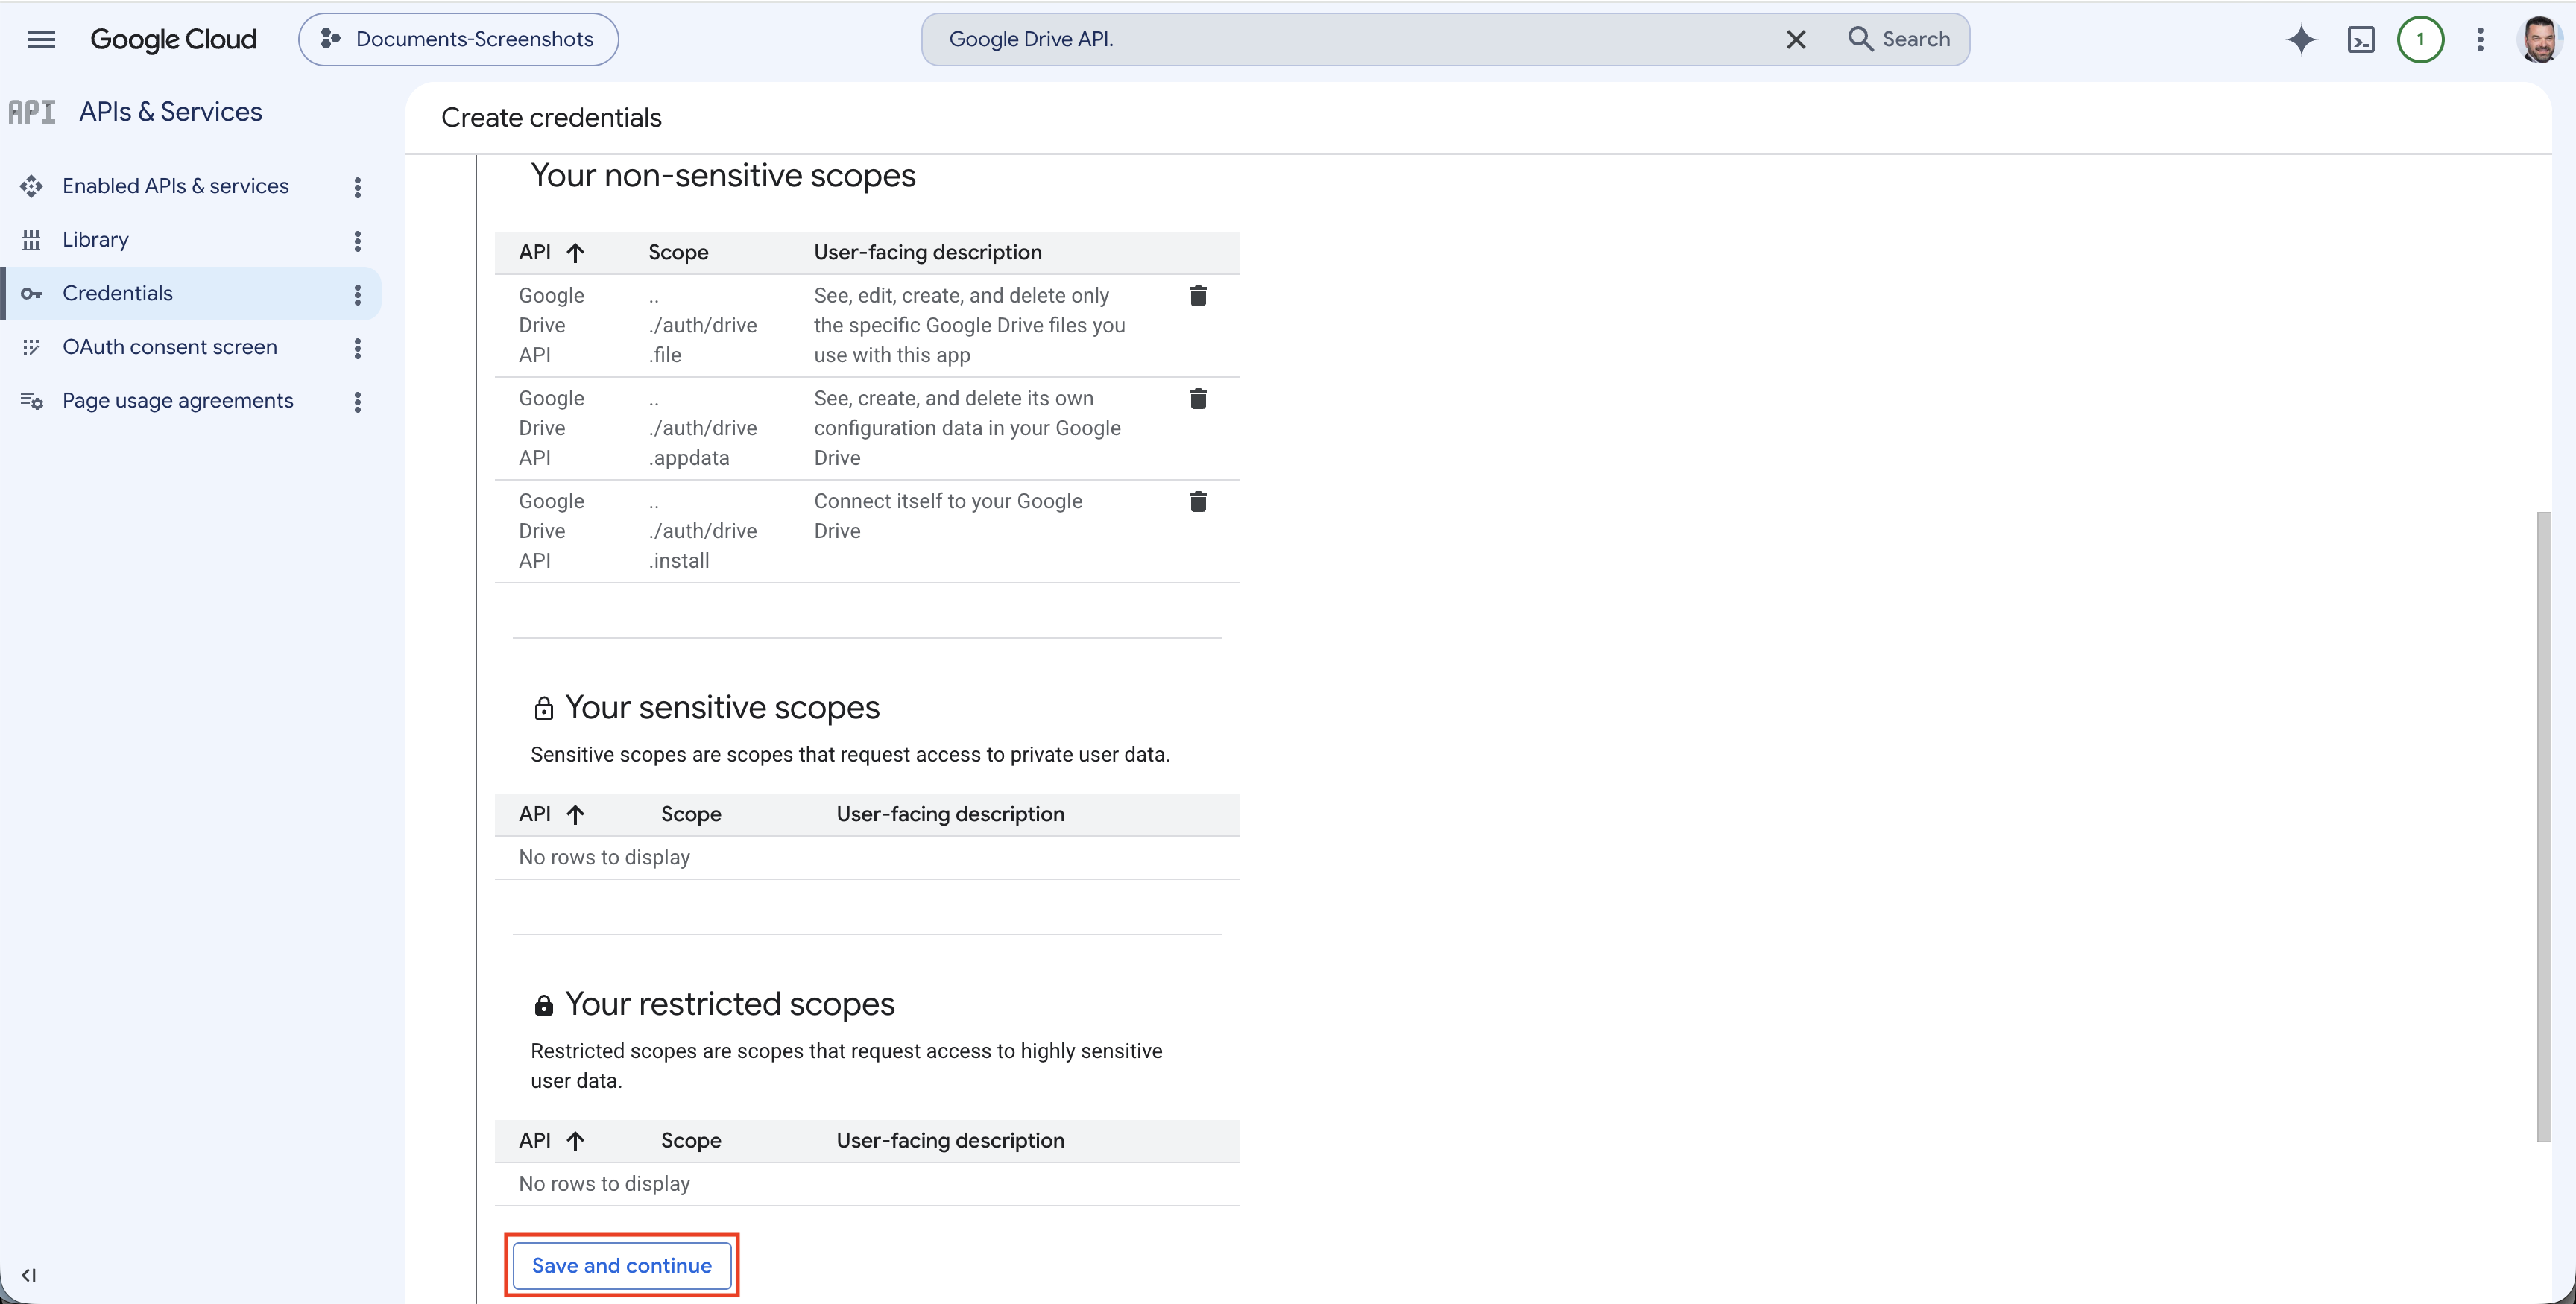Click the page vertical scrollbar
Viewport: 2576px width, 1304px height.
(x=2543, y=826)
